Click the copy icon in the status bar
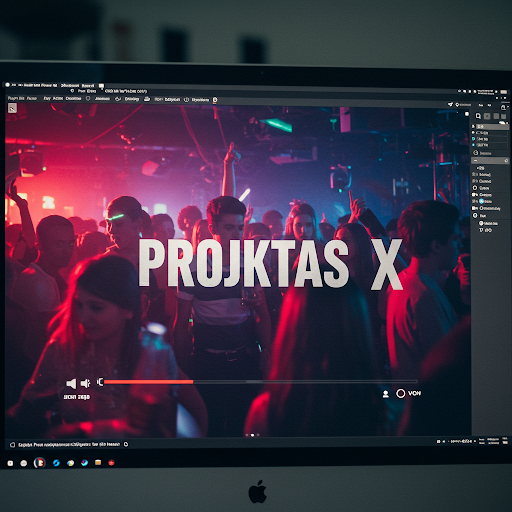This screenshot has width=512, height=512. 126,444
